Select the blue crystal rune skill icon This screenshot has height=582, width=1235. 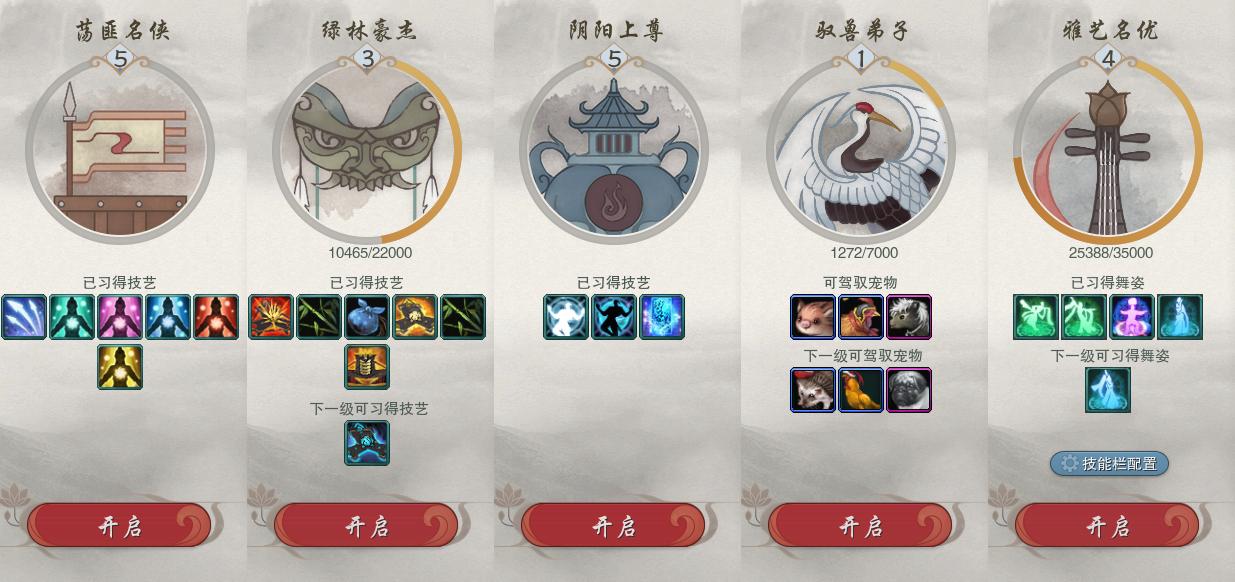pyautogui.click(x=662, y=317)
